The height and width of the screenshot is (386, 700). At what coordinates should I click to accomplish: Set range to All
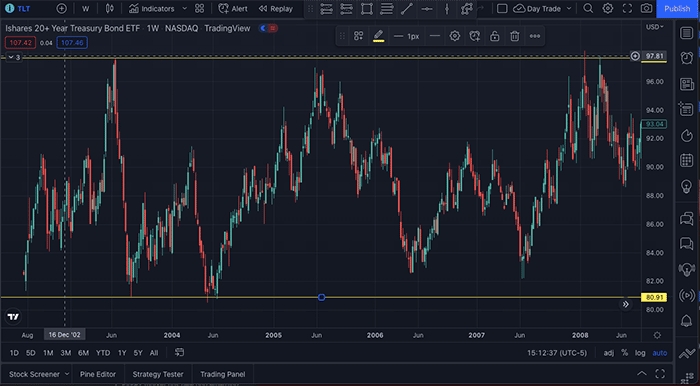point(154,353)
